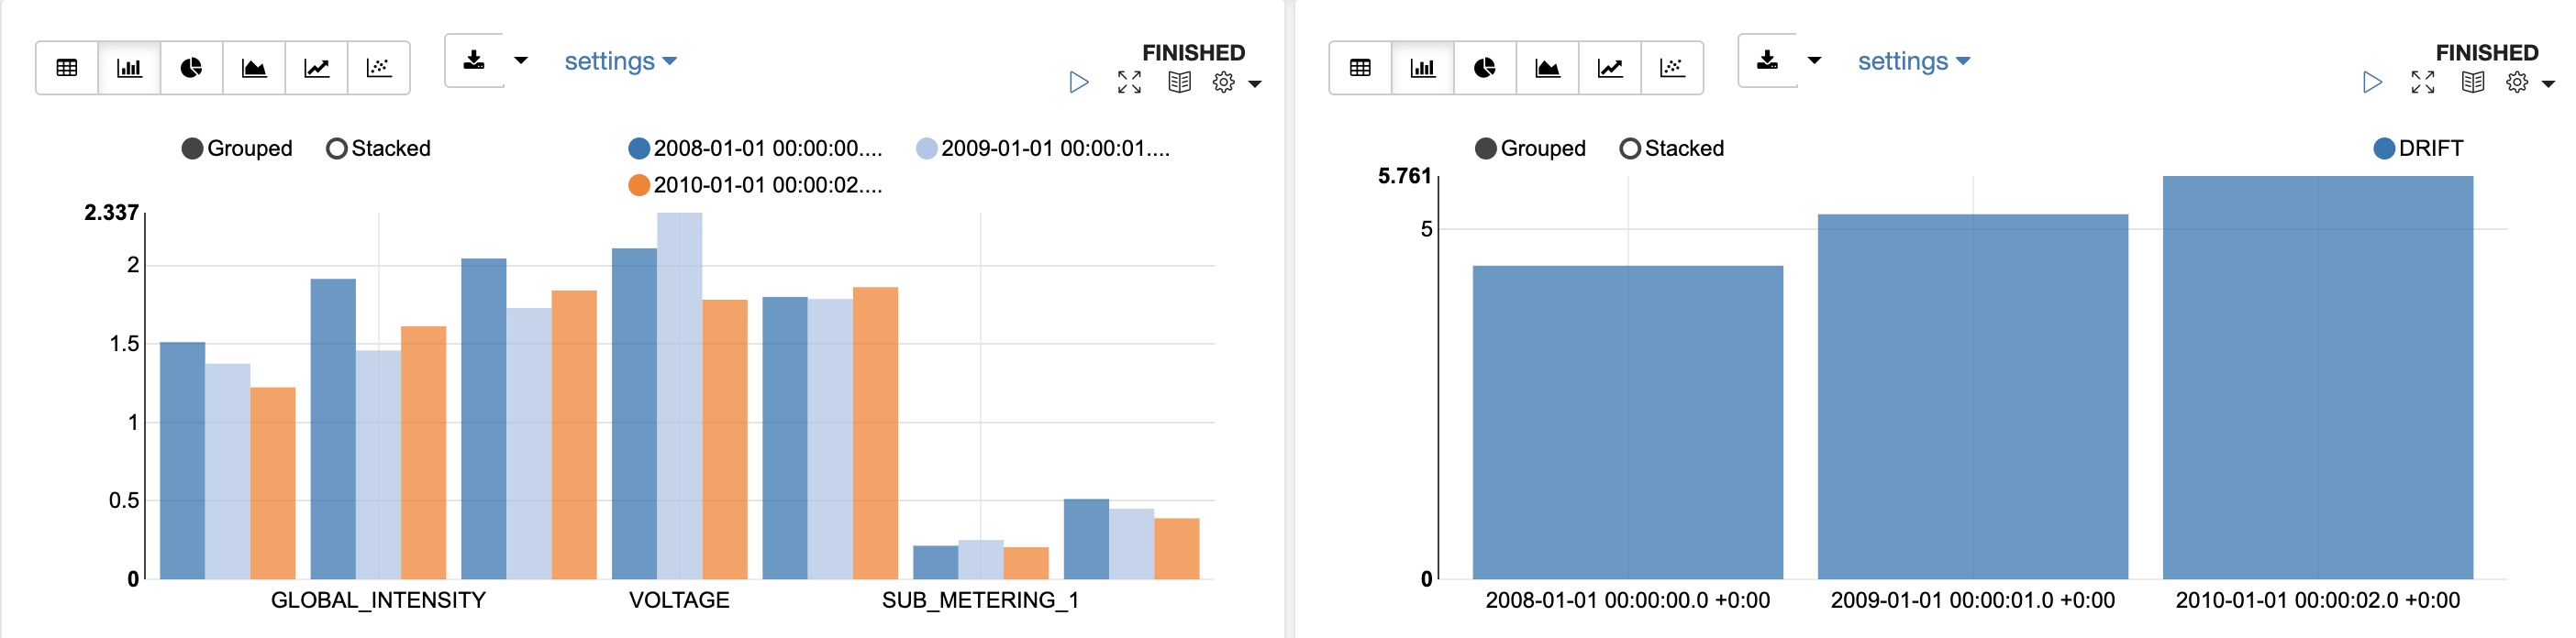2576x638 pixels.
Task: Select Grouped option in right chart
Action: (x=1486, y=149)
